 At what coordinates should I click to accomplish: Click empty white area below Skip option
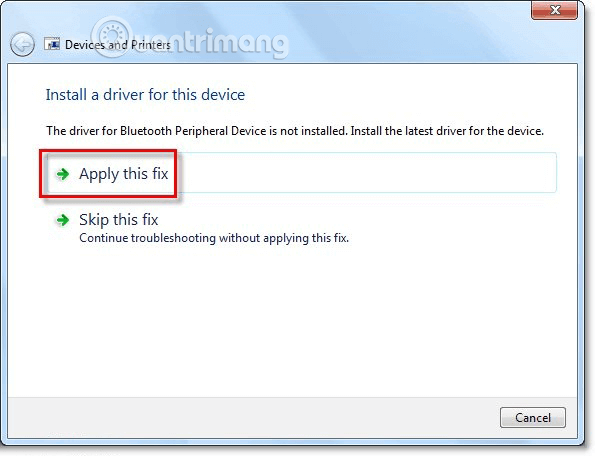tap(292, 319)
